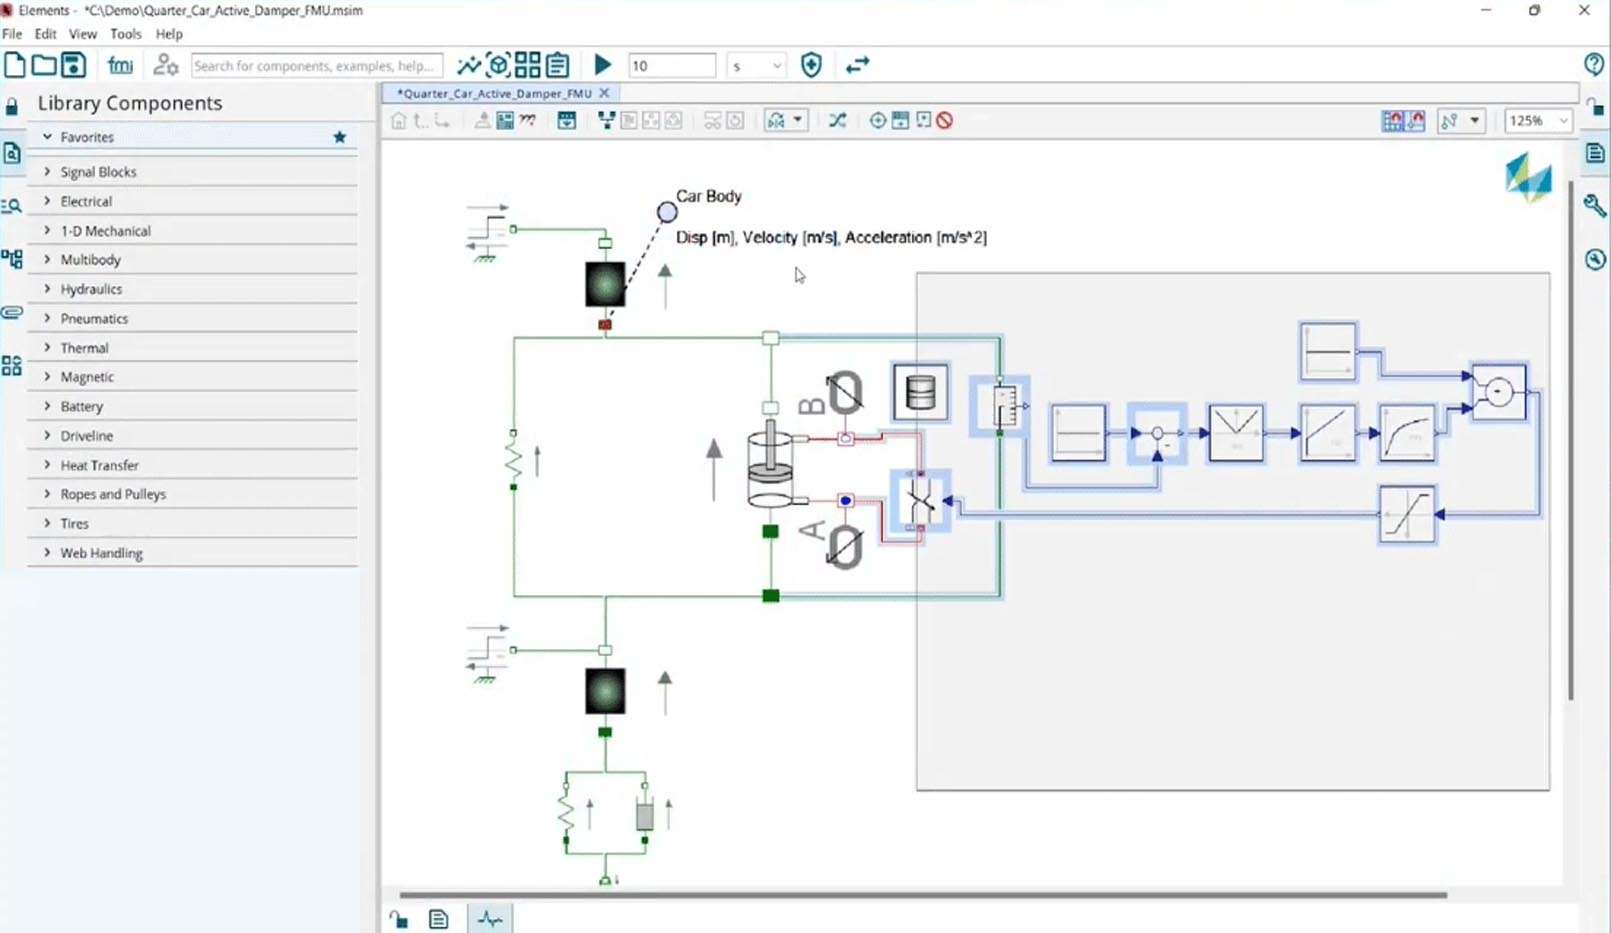Click the help question mark icon

click(x=1594, y=64)
